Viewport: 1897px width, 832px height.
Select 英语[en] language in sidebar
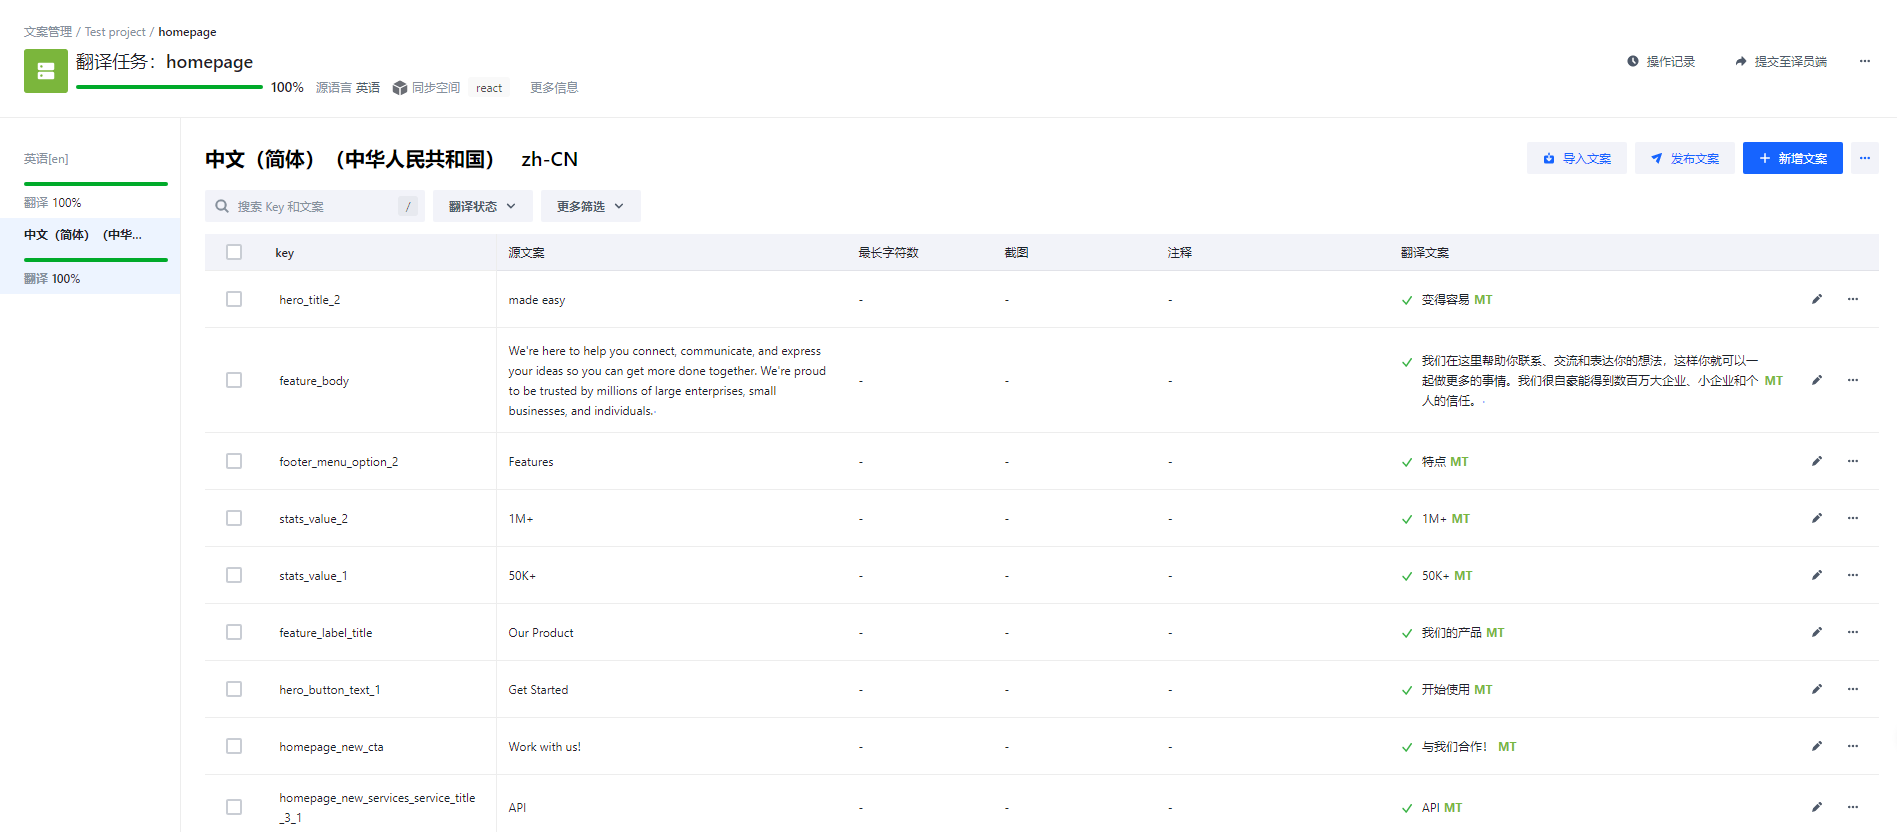pyautogui.click(x=47, y=159)
